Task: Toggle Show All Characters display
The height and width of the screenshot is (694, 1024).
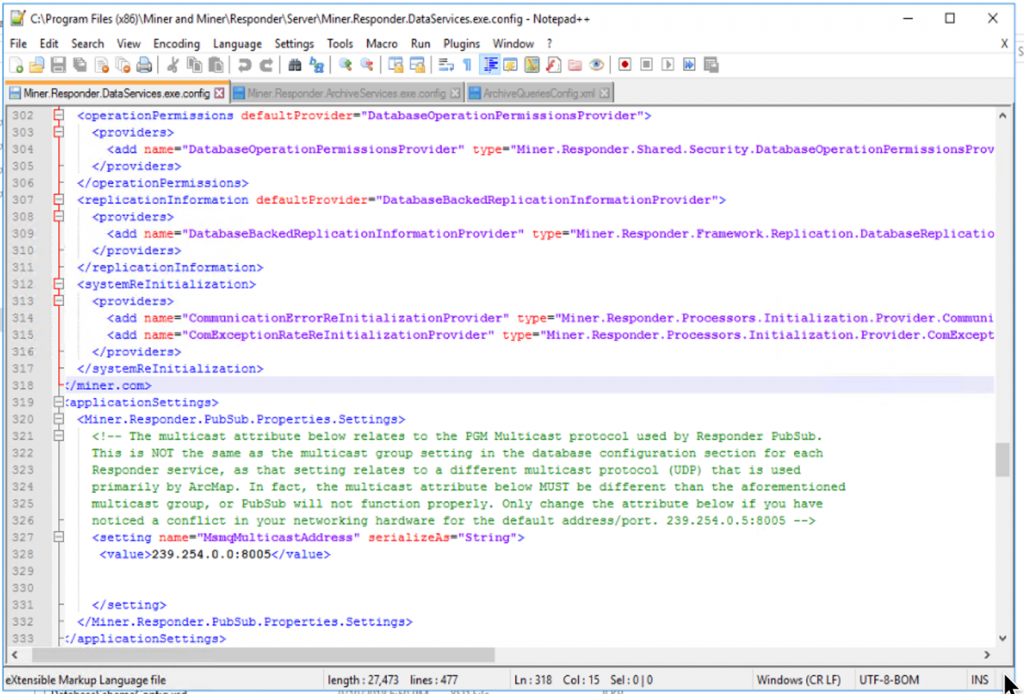Action: click(466, 64)
